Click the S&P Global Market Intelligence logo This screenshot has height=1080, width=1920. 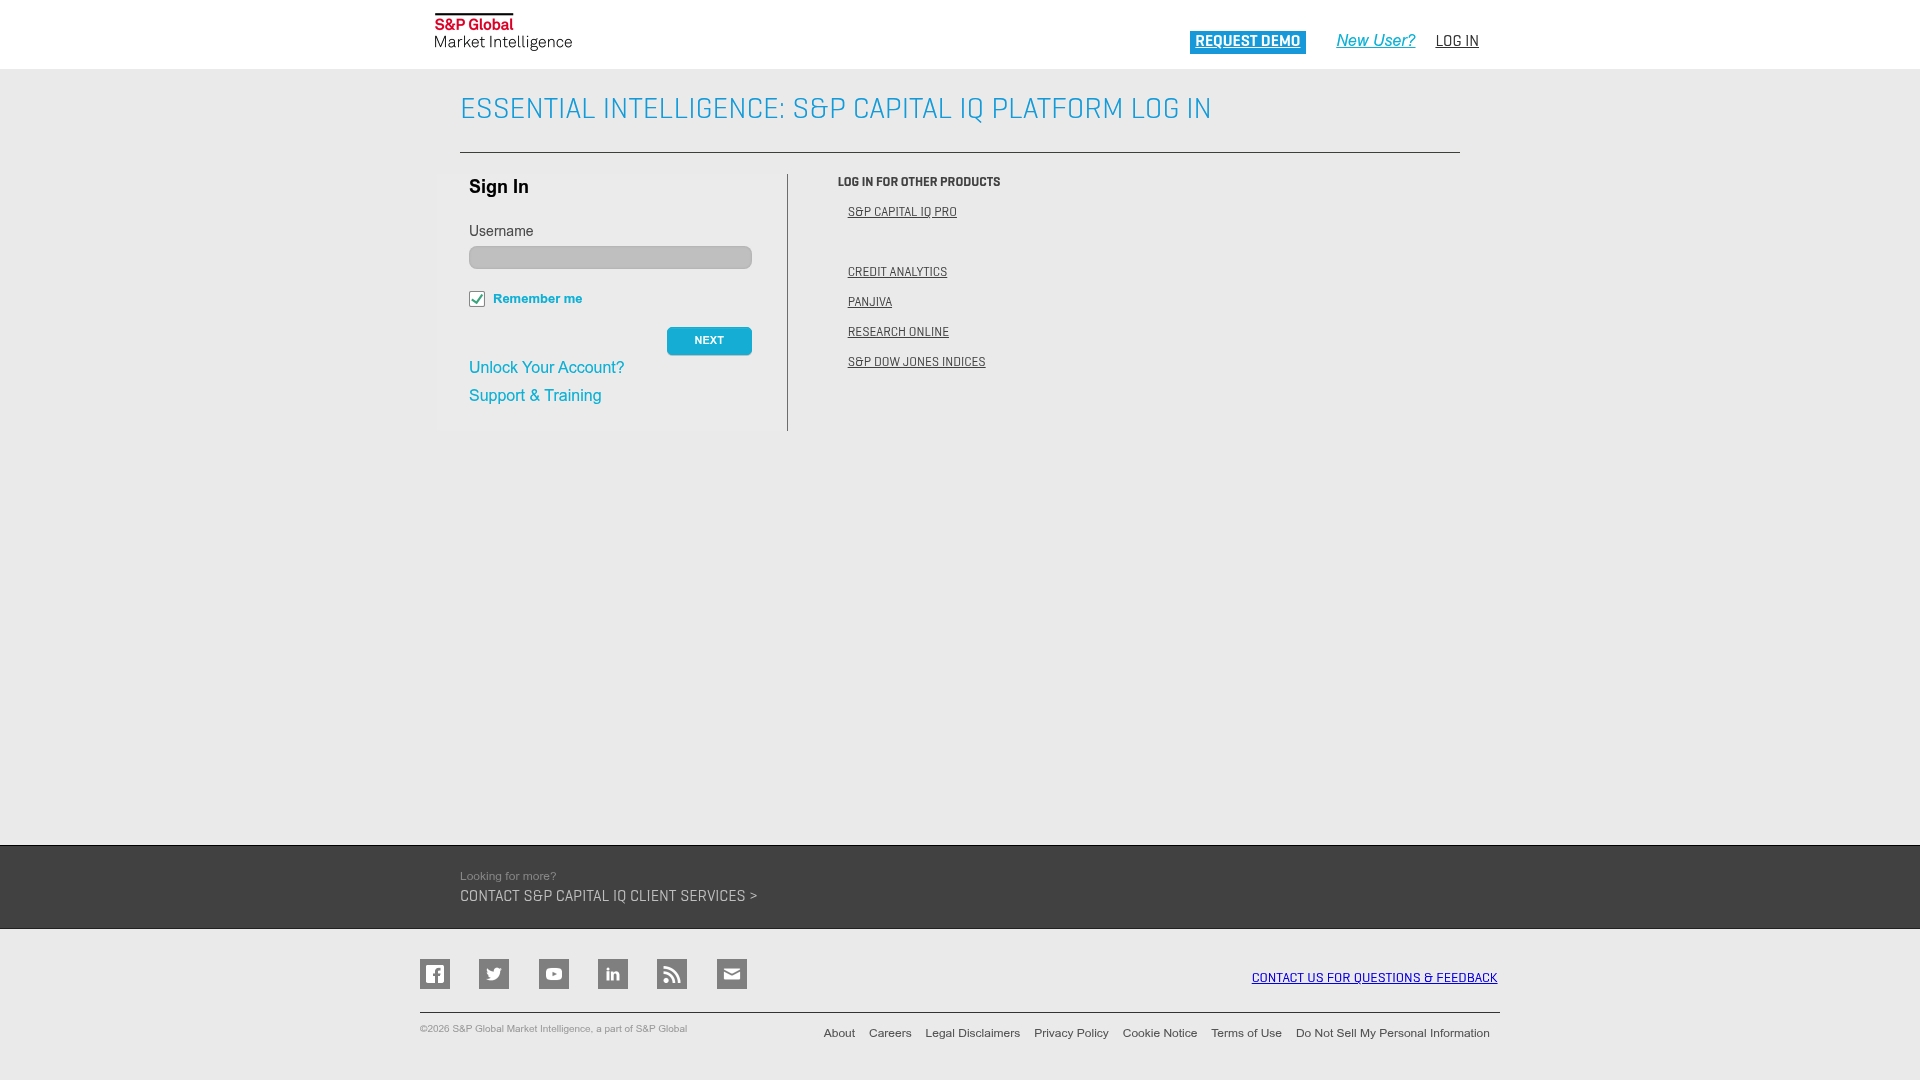point(503,32)
